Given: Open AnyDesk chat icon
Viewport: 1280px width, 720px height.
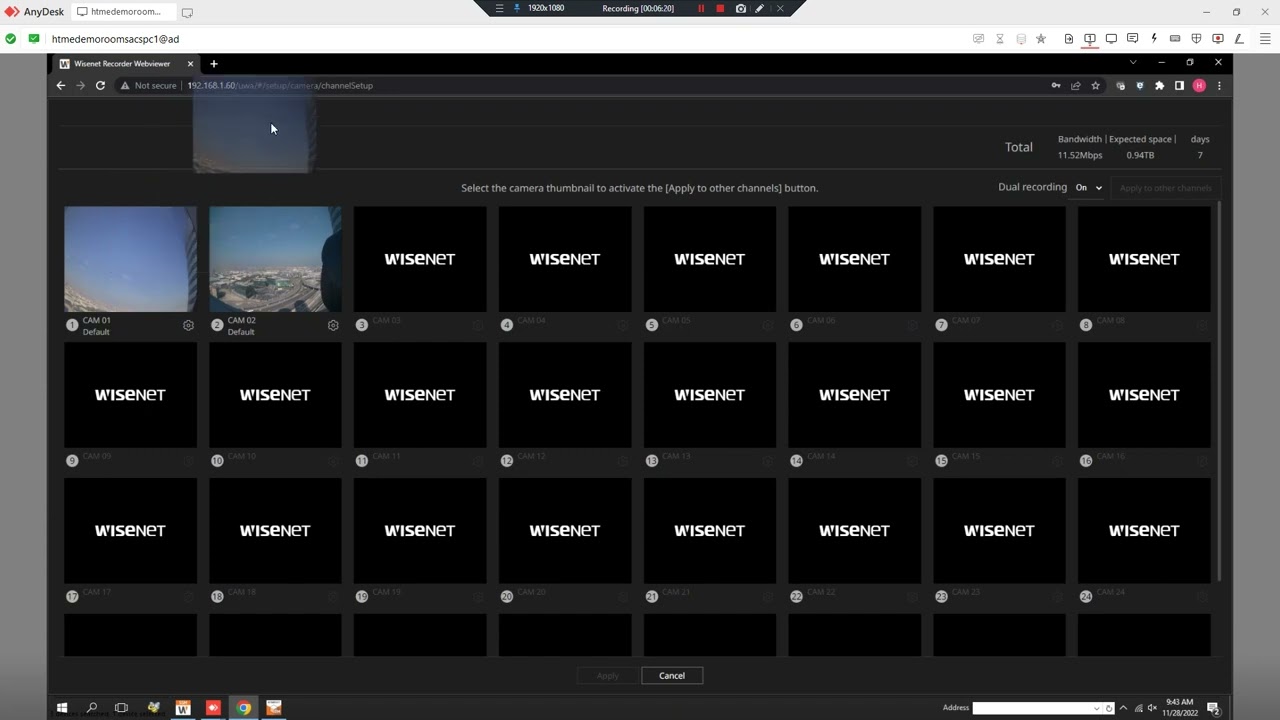Looking at the screenshot, I should (1132, 39).
